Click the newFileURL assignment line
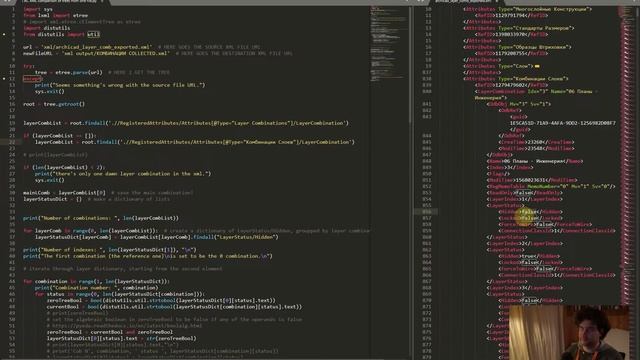The width and height of the screenshot is (640, 360). (x=157, y=53)
